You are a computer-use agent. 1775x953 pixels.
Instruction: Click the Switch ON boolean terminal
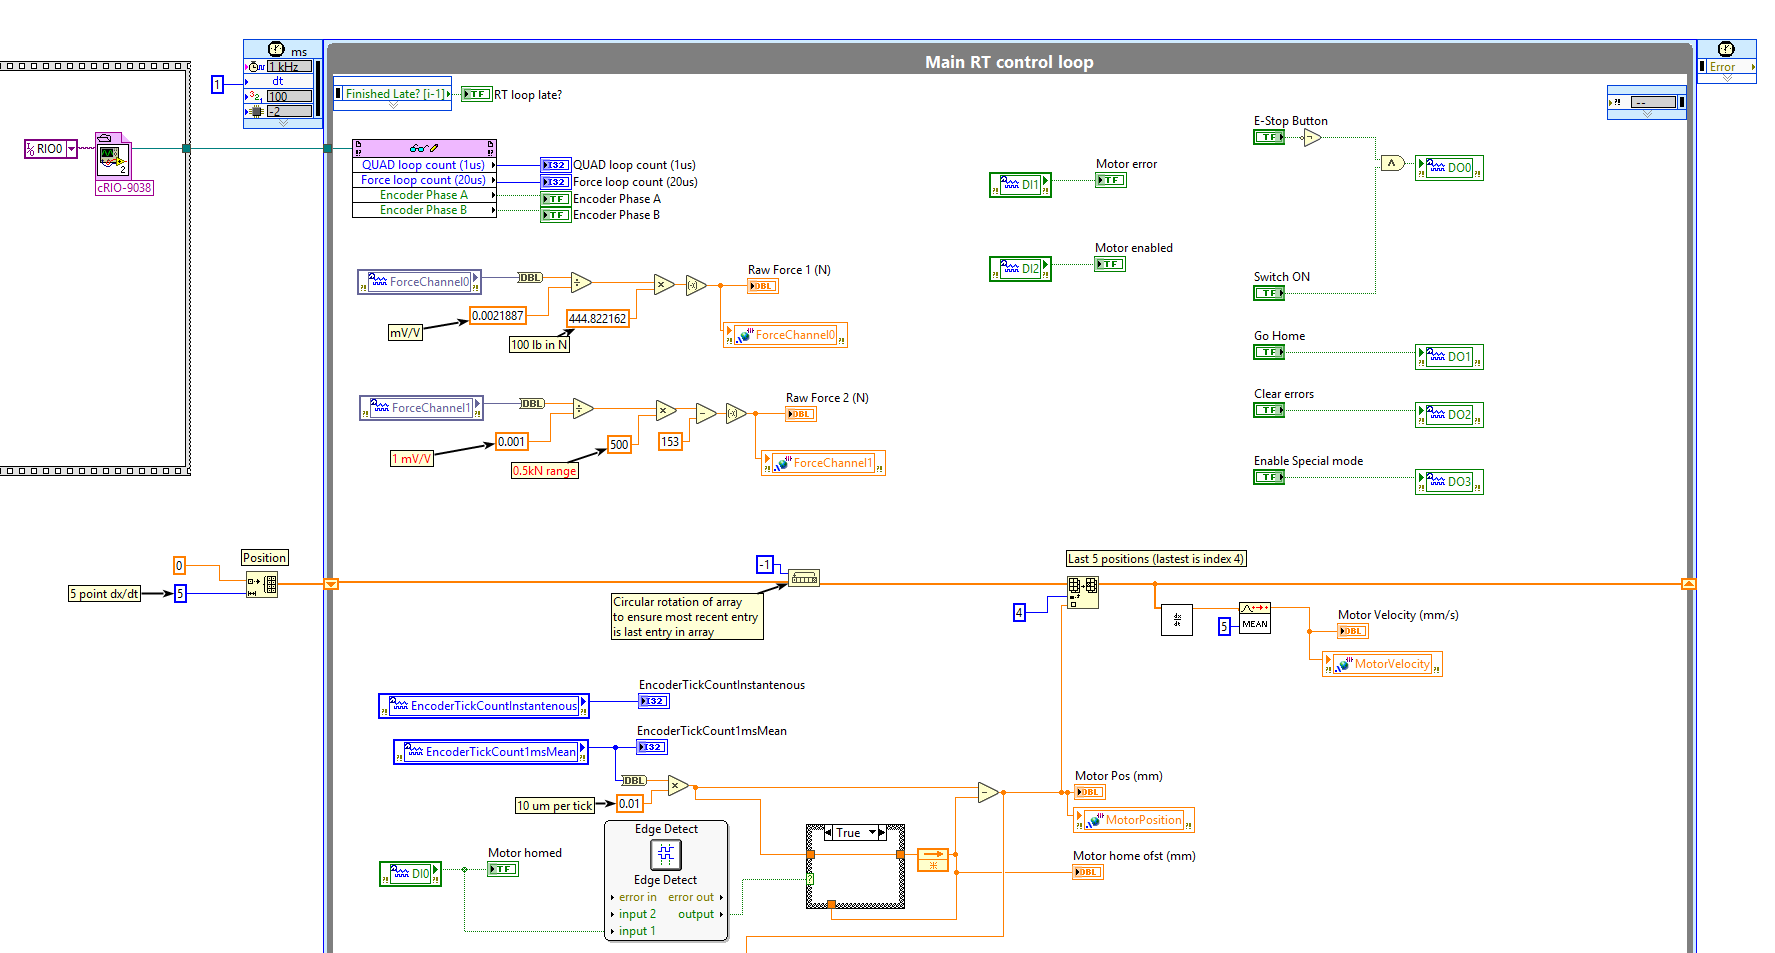click(x=1269, y=293)
